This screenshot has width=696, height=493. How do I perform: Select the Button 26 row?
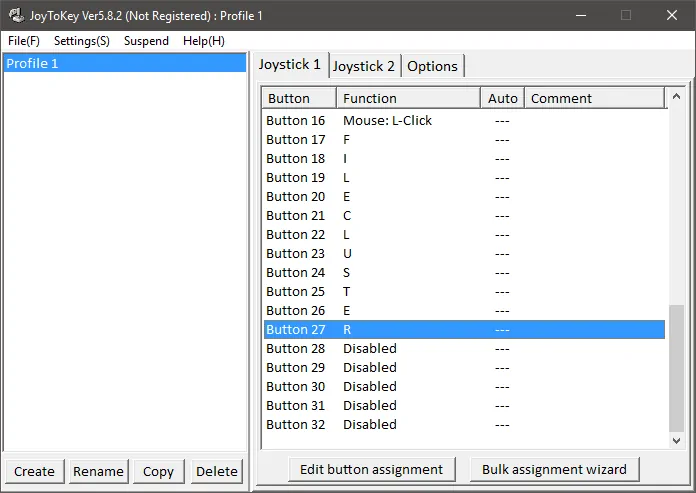(464, 311)
